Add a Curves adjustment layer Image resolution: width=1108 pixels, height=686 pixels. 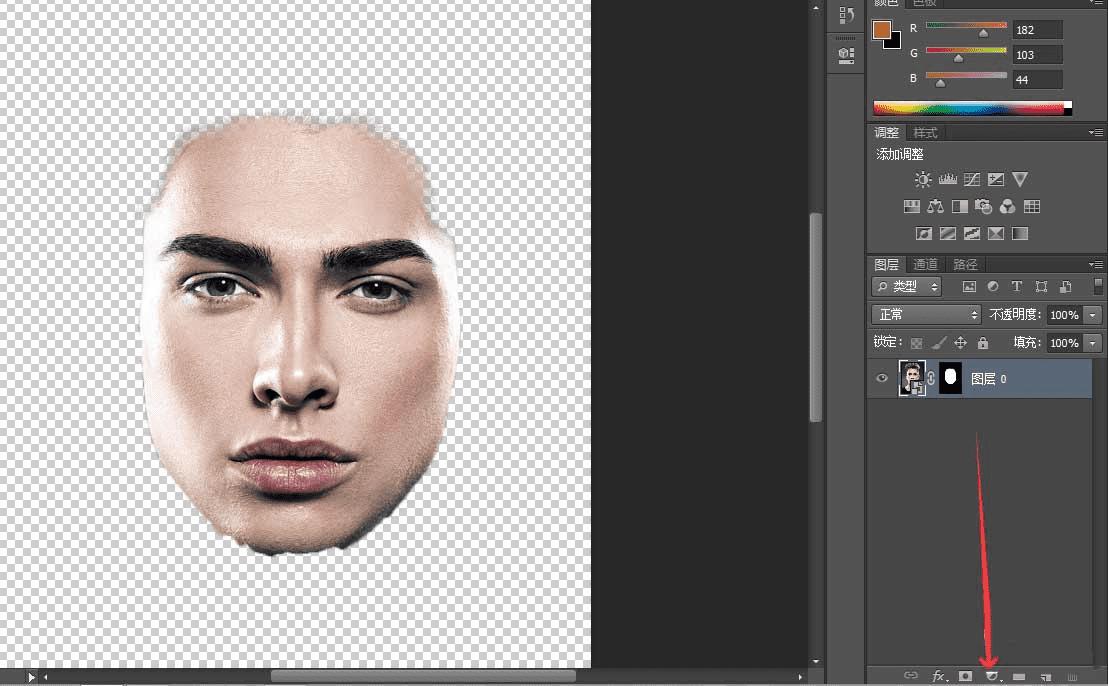pos(971,180)
